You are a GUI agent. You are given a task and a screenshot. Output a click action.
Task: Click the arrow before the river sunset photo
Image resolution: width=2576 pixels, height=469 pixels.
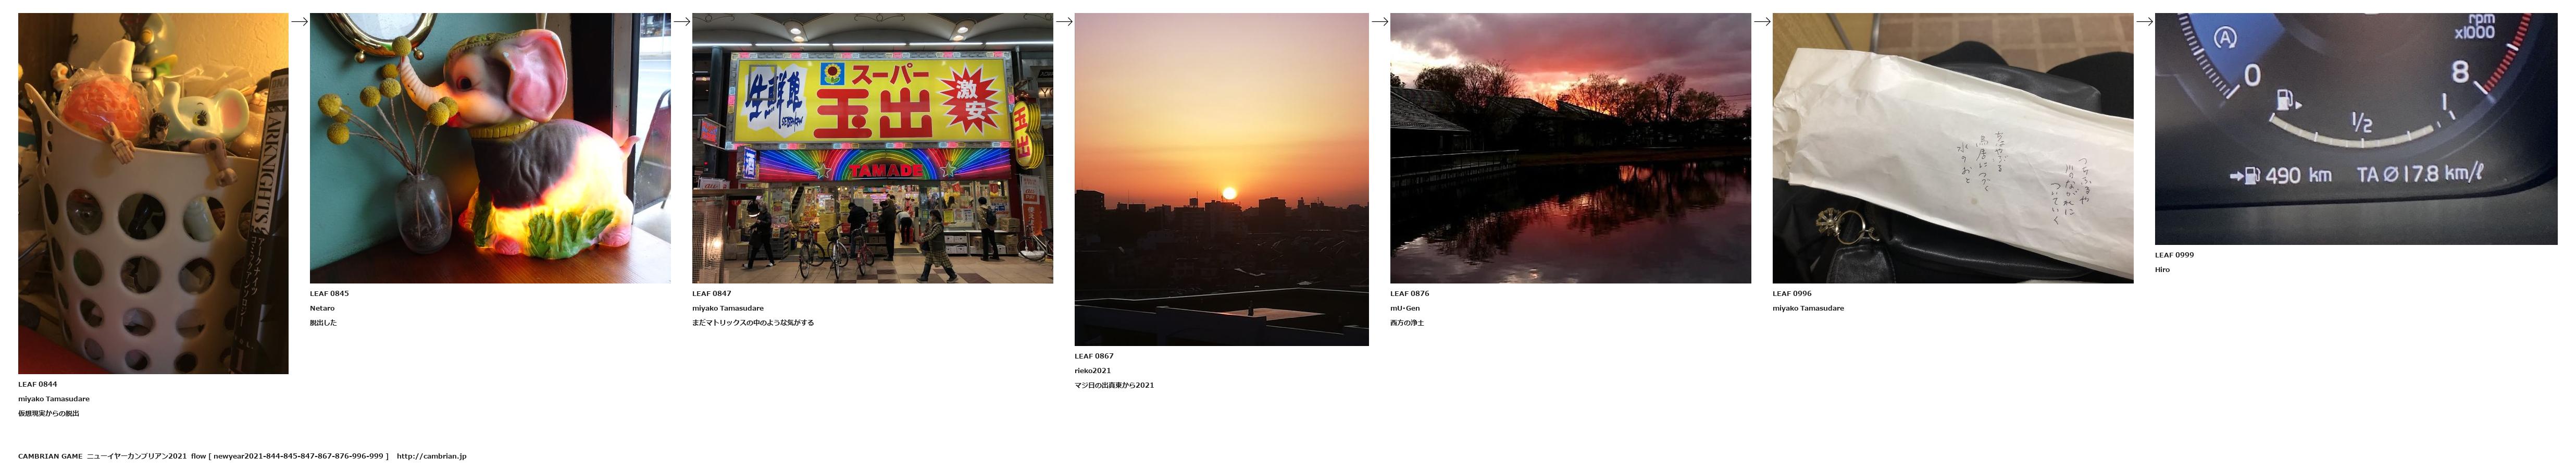[x=1379, y=21]
